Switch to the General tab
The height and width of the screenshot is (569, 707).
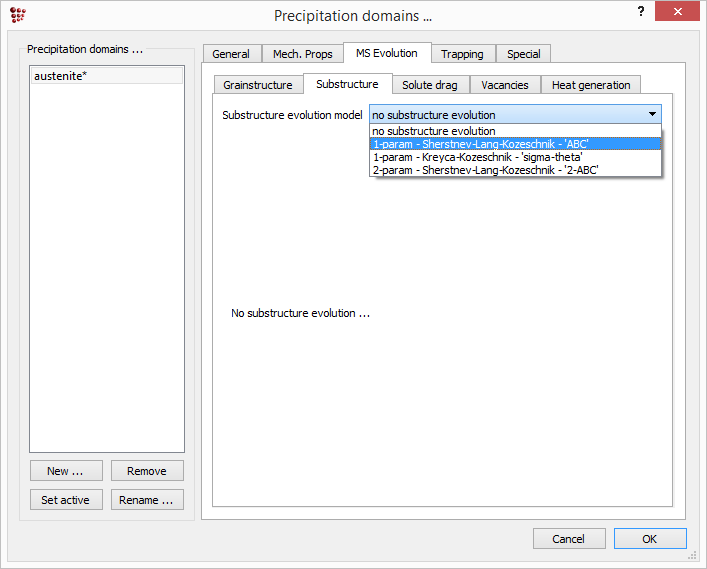pyautogui.click(x=231, y=54)
